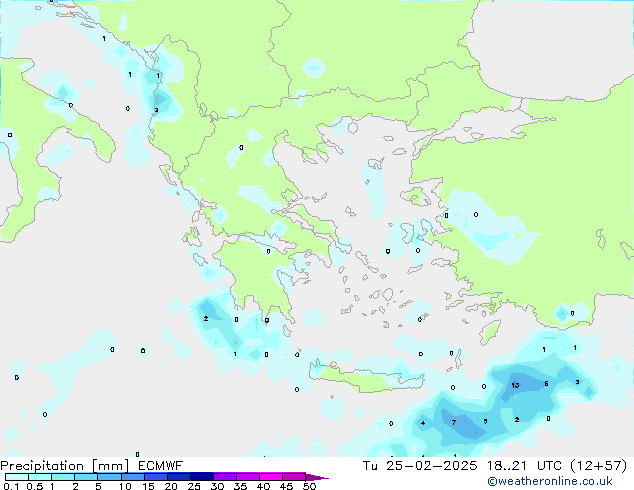Viewport: 634px width, 490px height.
Task: Click the 0.1–0.5 mm palest legend swatch
Action: coord(17,477)
